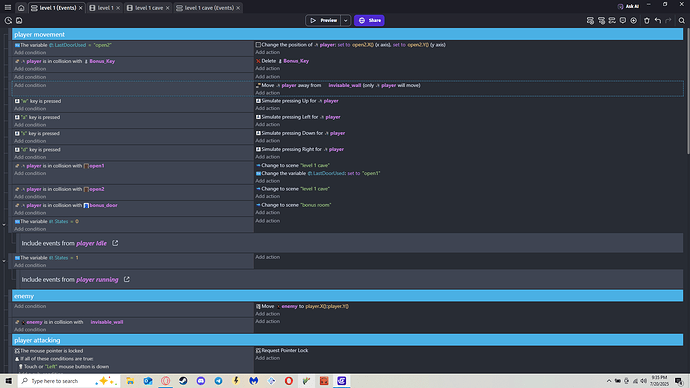Undo the last change
690x388 pixels.
click(x=657, y=20)
